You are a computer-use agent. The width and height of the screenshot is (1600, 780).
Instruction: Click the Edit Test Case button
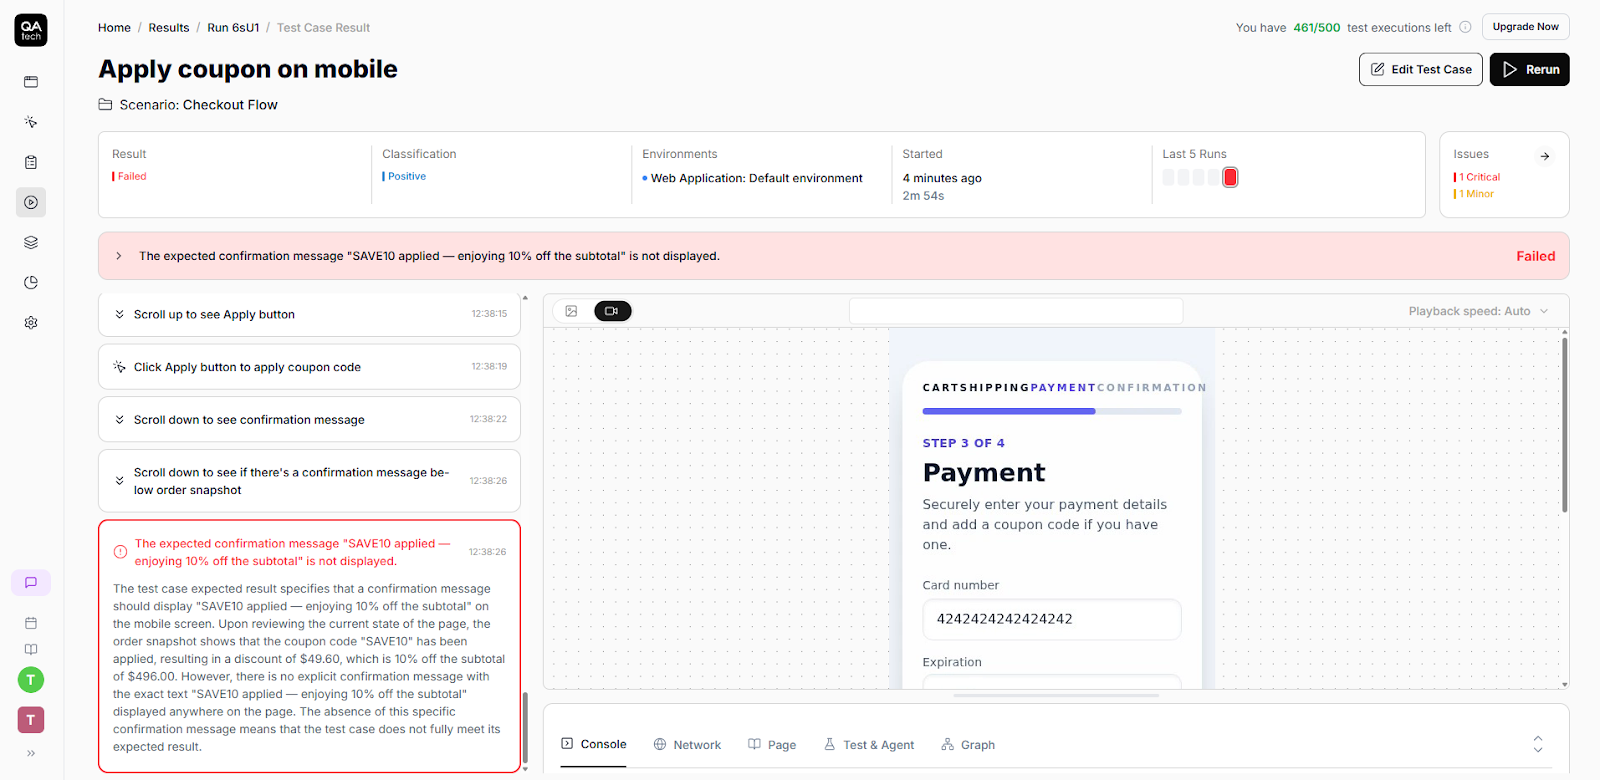(1420, 70)
